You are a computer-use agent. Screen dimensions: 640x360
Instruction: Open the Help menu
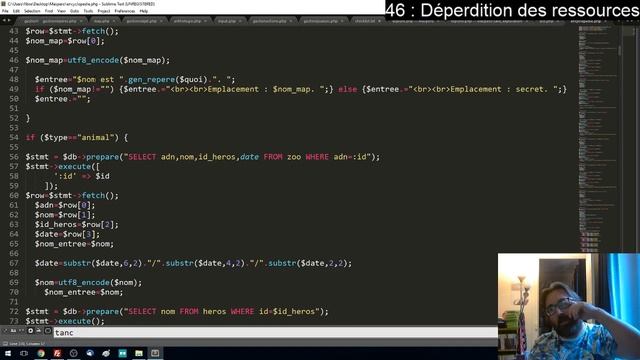click(144, 11)
